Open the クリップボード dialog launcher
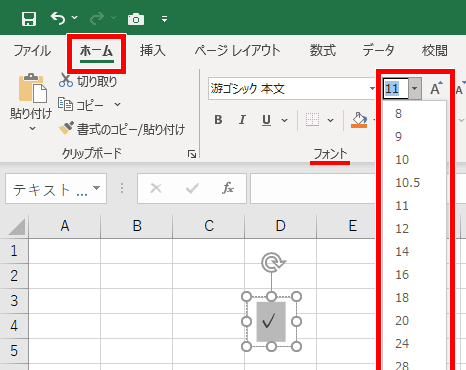Image resolution: width=466 pixels, height=370 pixels. (x=192, y=154)
